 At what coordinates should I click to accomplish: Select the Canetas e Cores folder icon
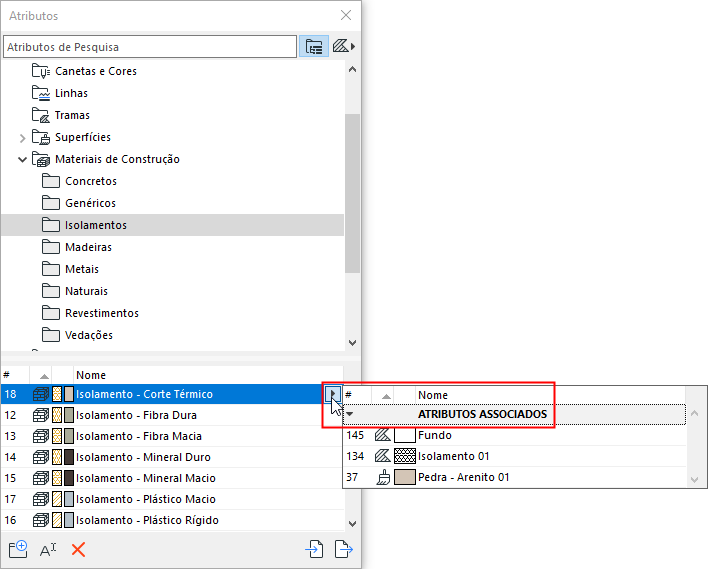pos(41,71)
